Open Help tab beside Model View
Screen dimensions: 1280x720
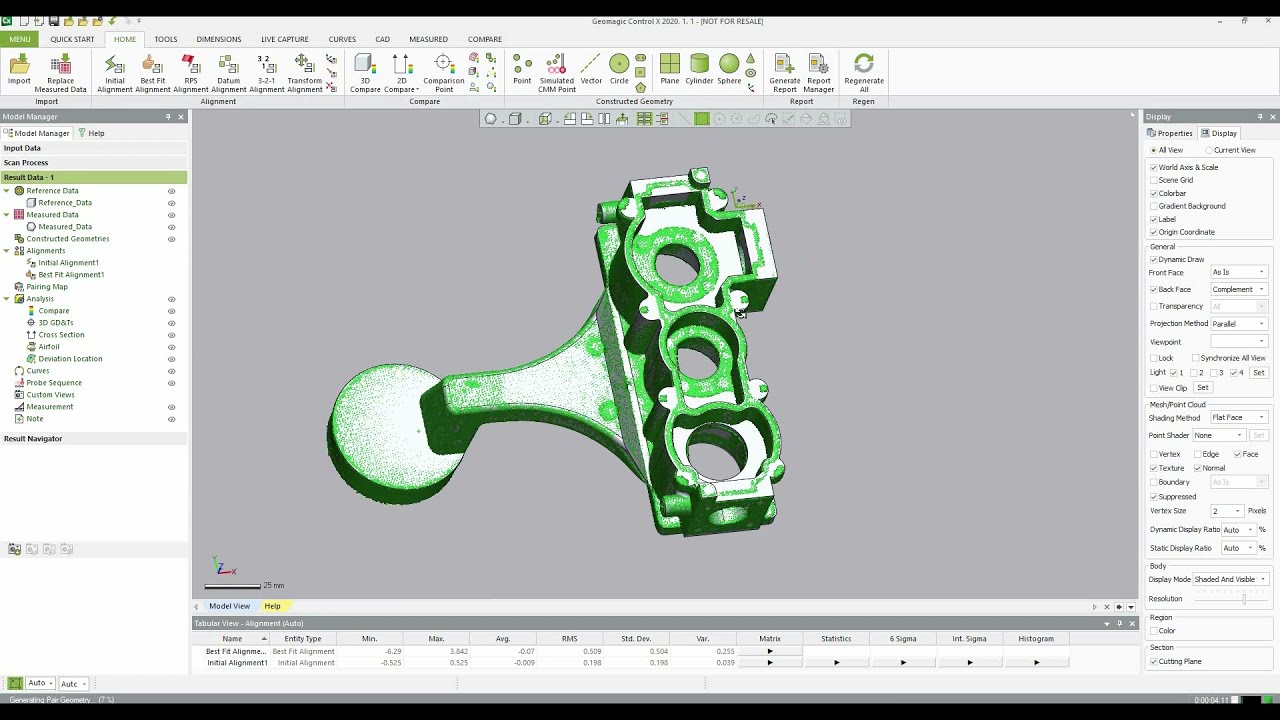[272, 606]
